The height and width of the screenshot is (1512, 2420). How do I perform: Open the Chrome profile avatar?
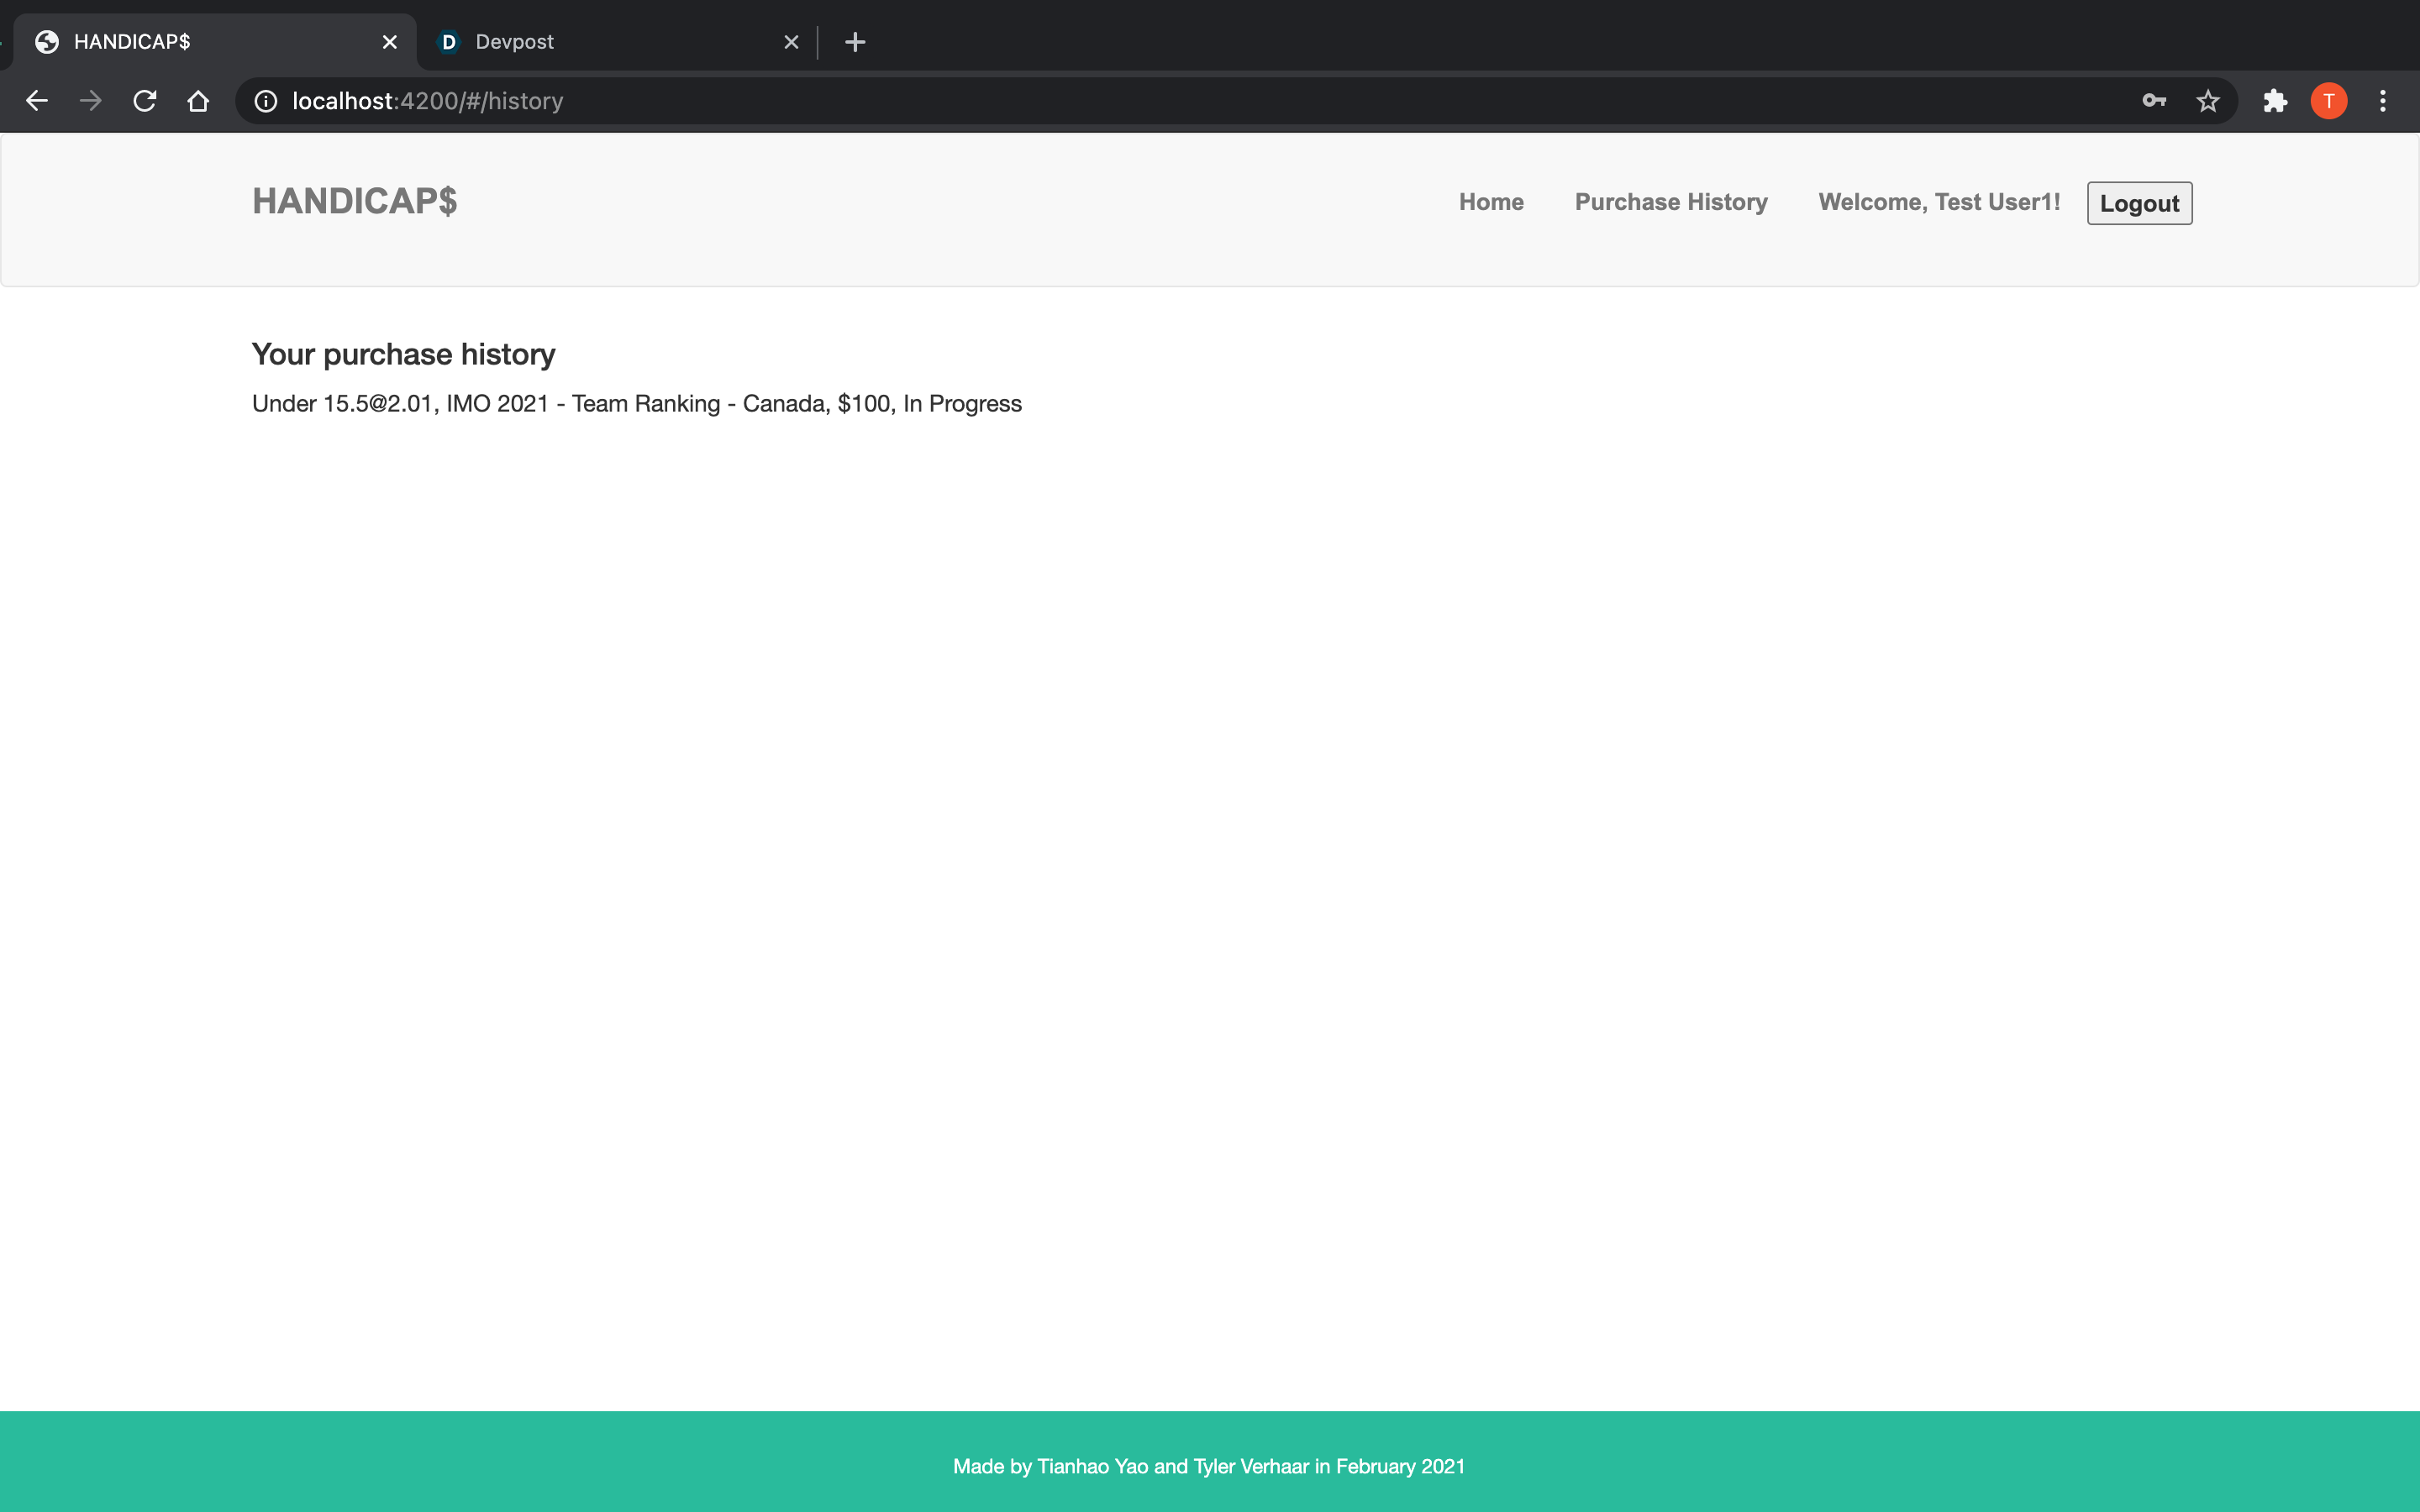(2328, 101)
